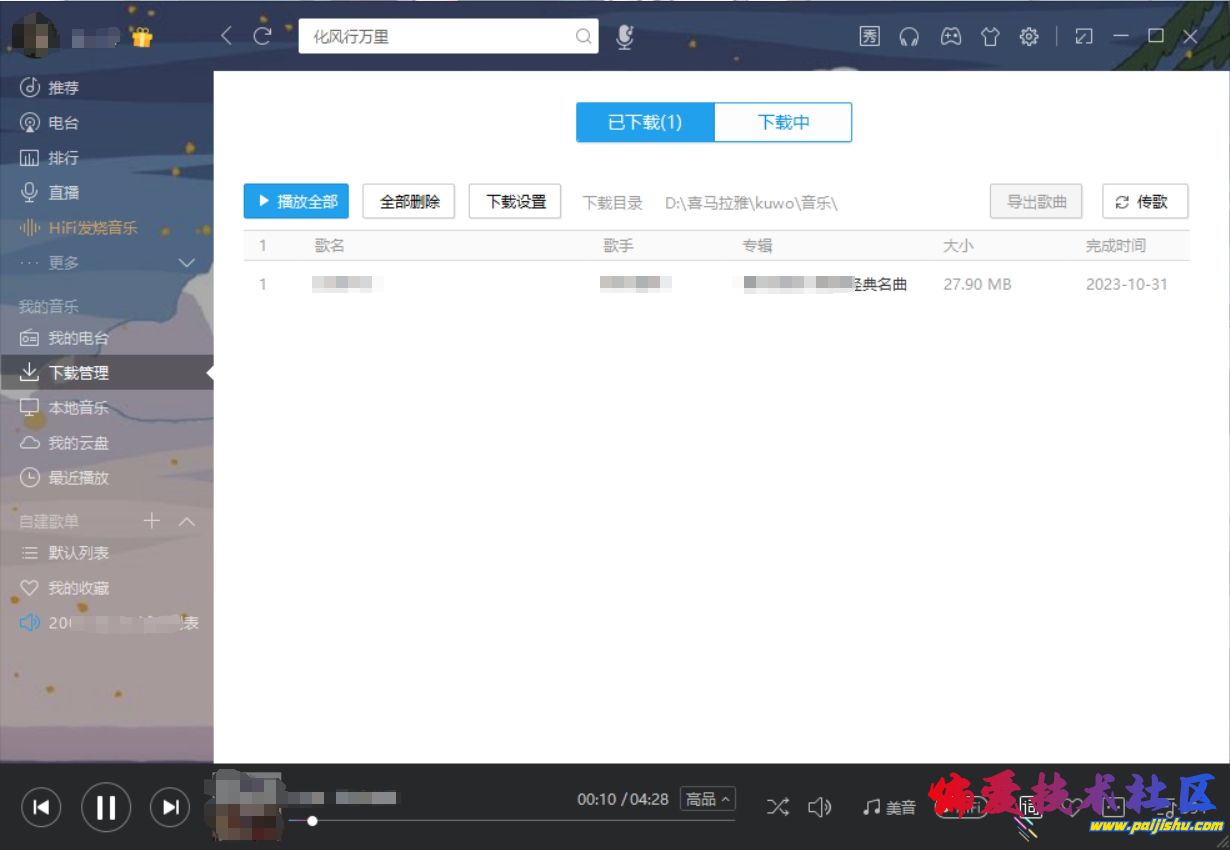
Task: Click the headphones listening icon
Action: (909, 36)
